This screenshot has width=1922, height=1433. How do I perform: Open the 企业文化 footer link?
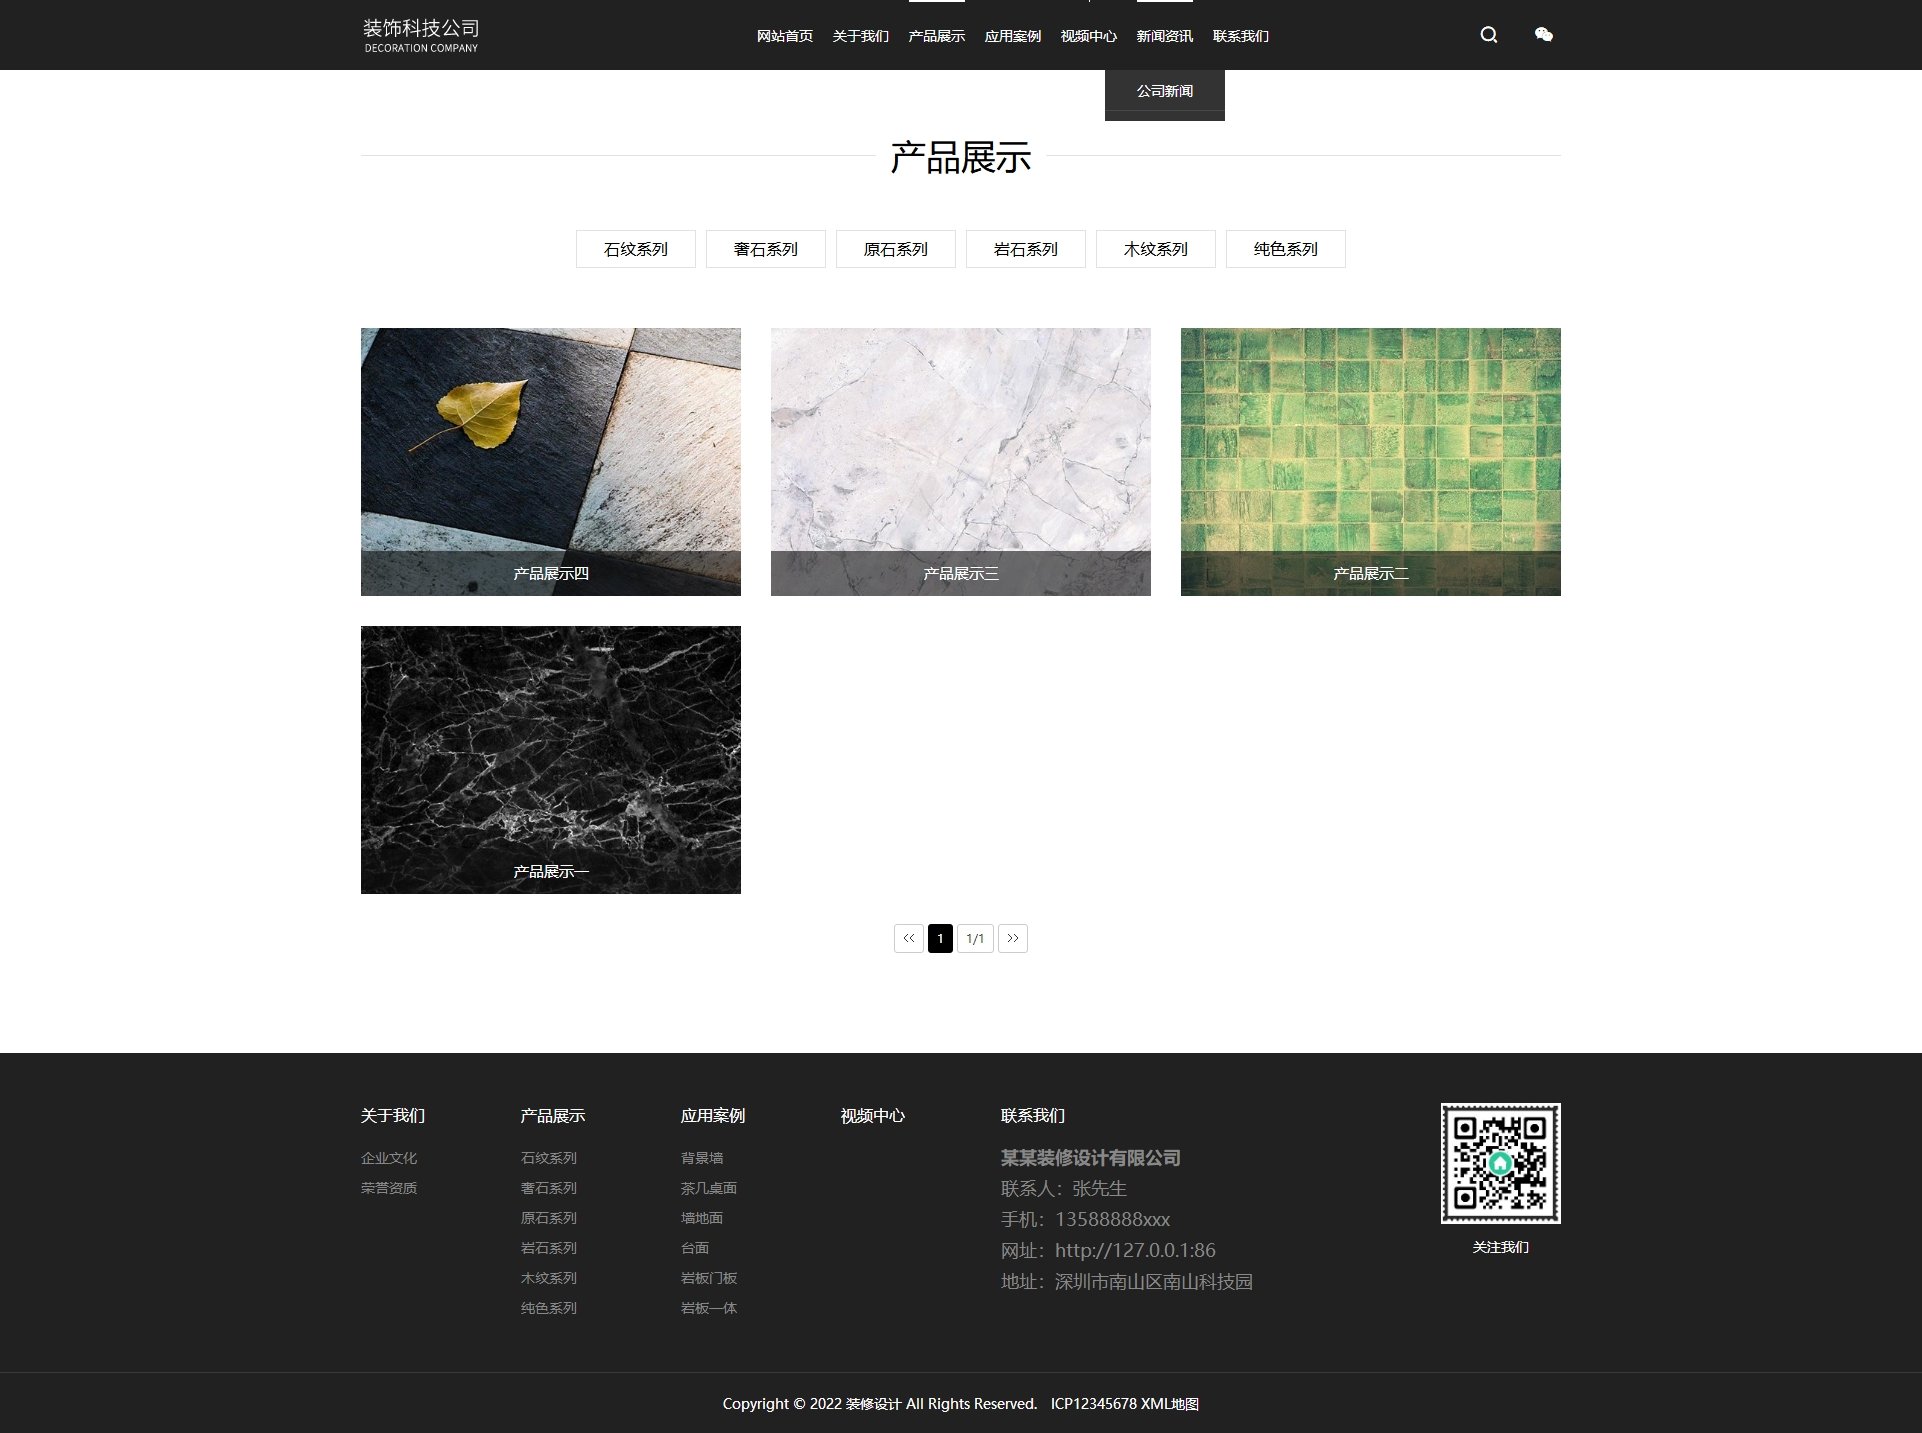[389, 1158]
